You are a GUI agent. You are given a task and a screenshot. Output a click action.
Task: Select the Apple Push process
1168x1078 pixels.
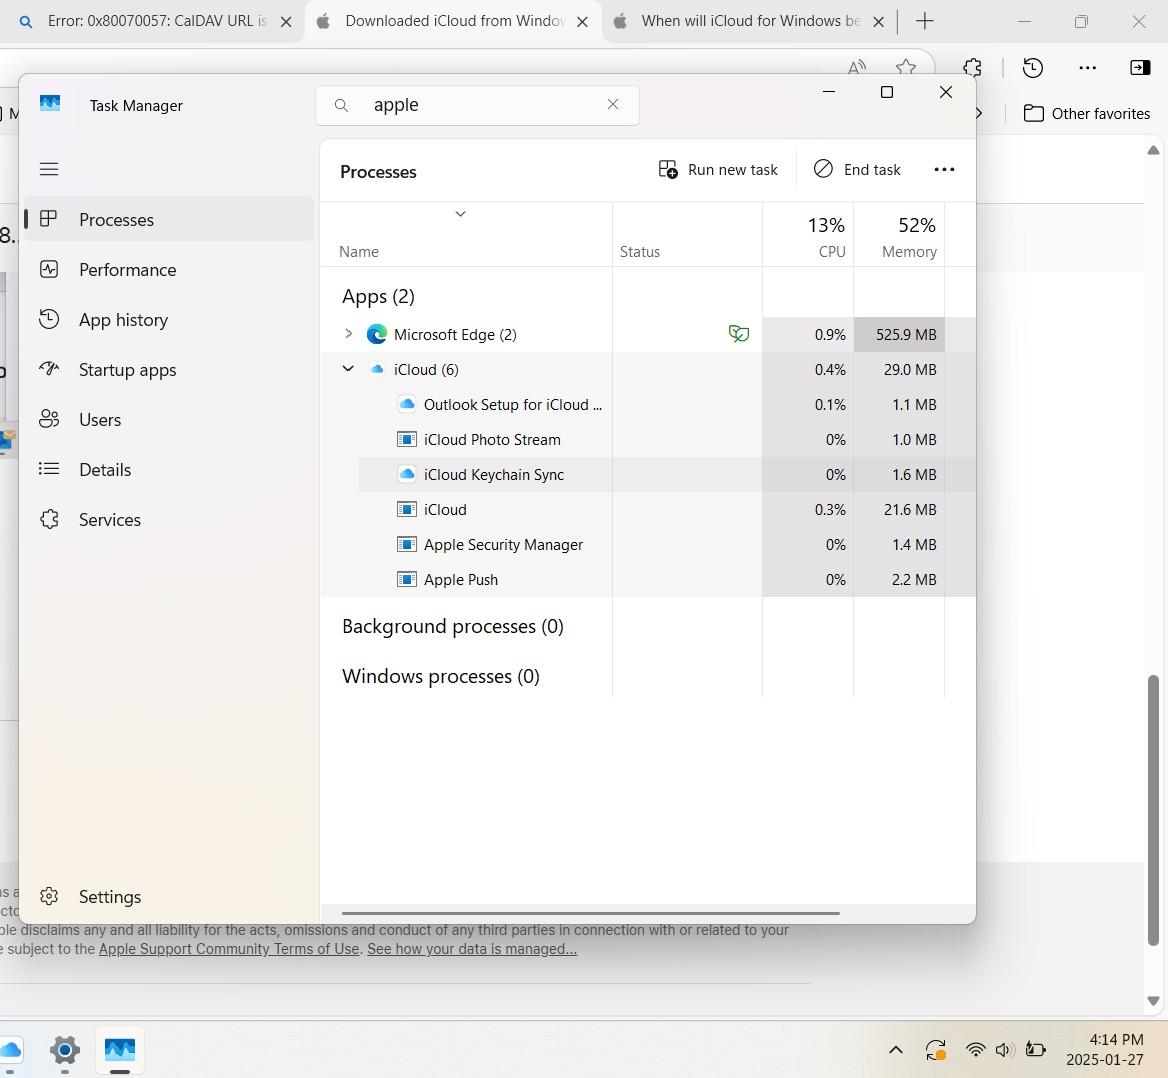click(x=461, y=580)
